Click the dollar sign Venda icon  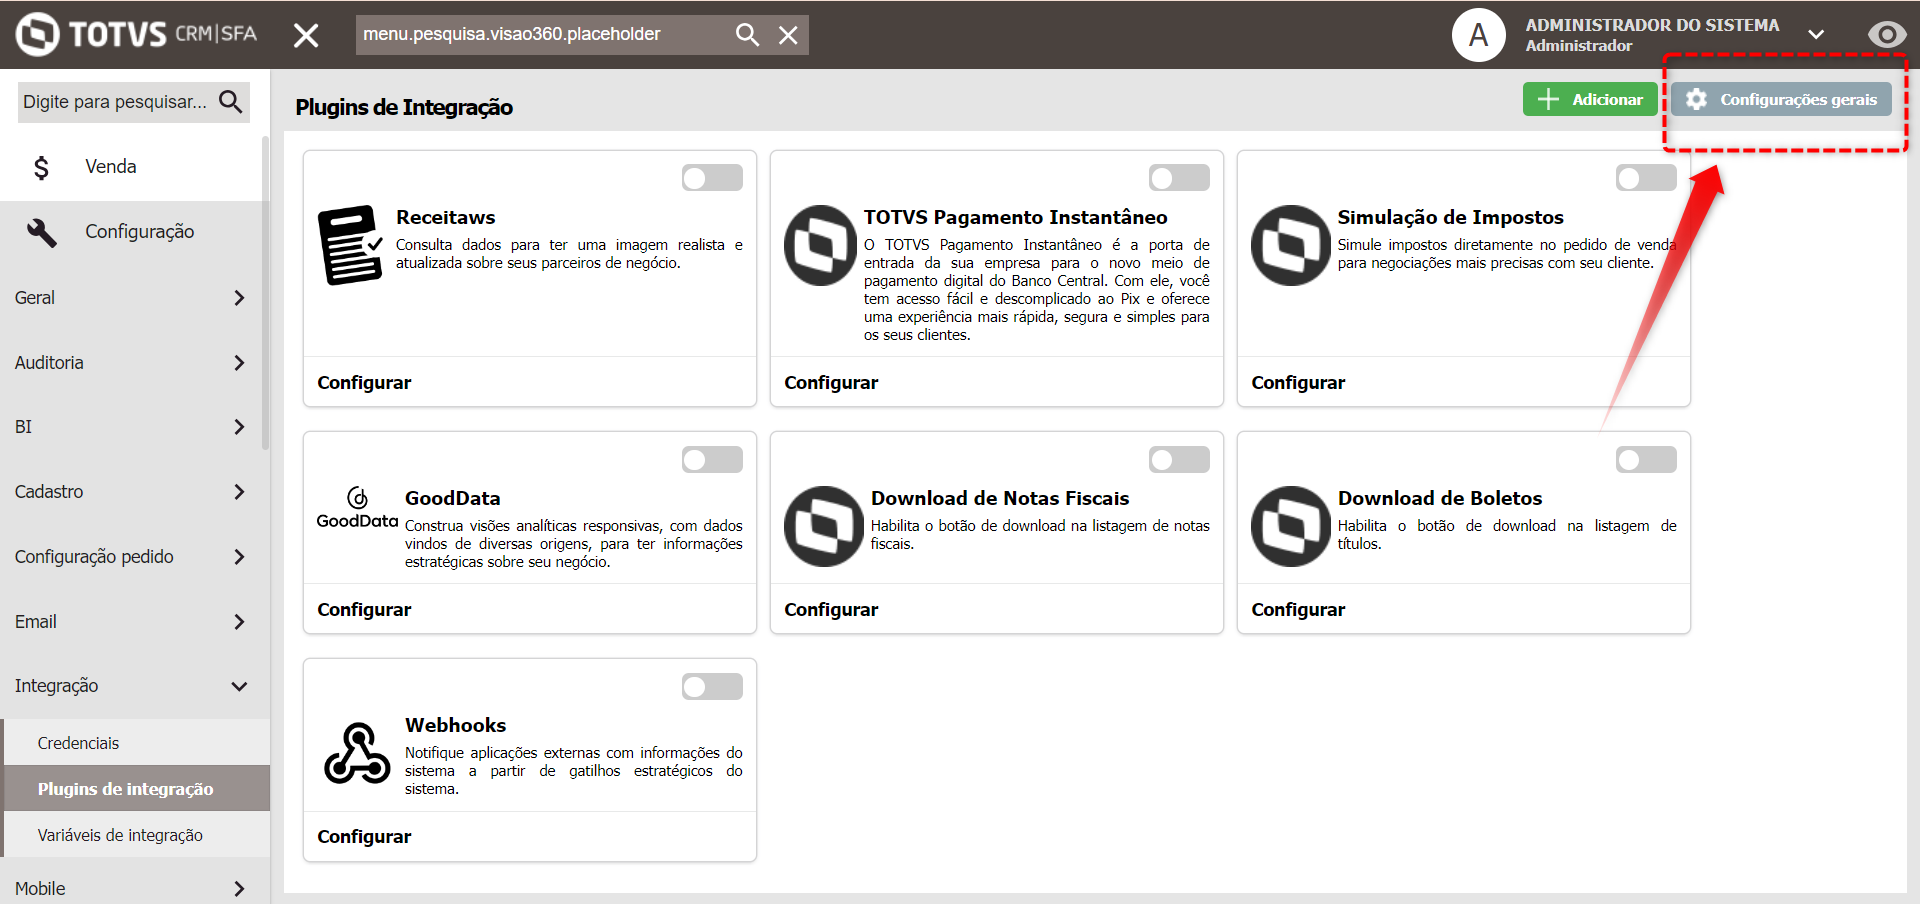[41, 167]
